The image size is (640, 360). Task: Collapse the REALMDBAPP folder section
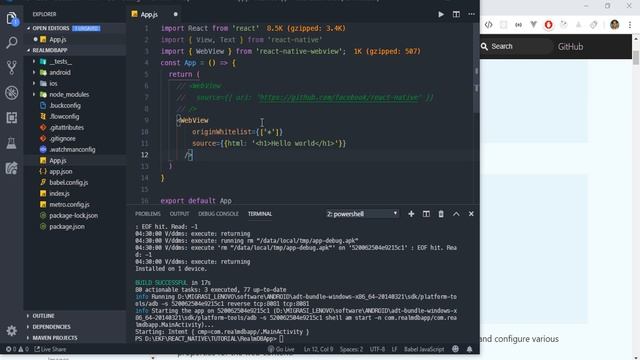pyautogui.click(x=75, y=50)
